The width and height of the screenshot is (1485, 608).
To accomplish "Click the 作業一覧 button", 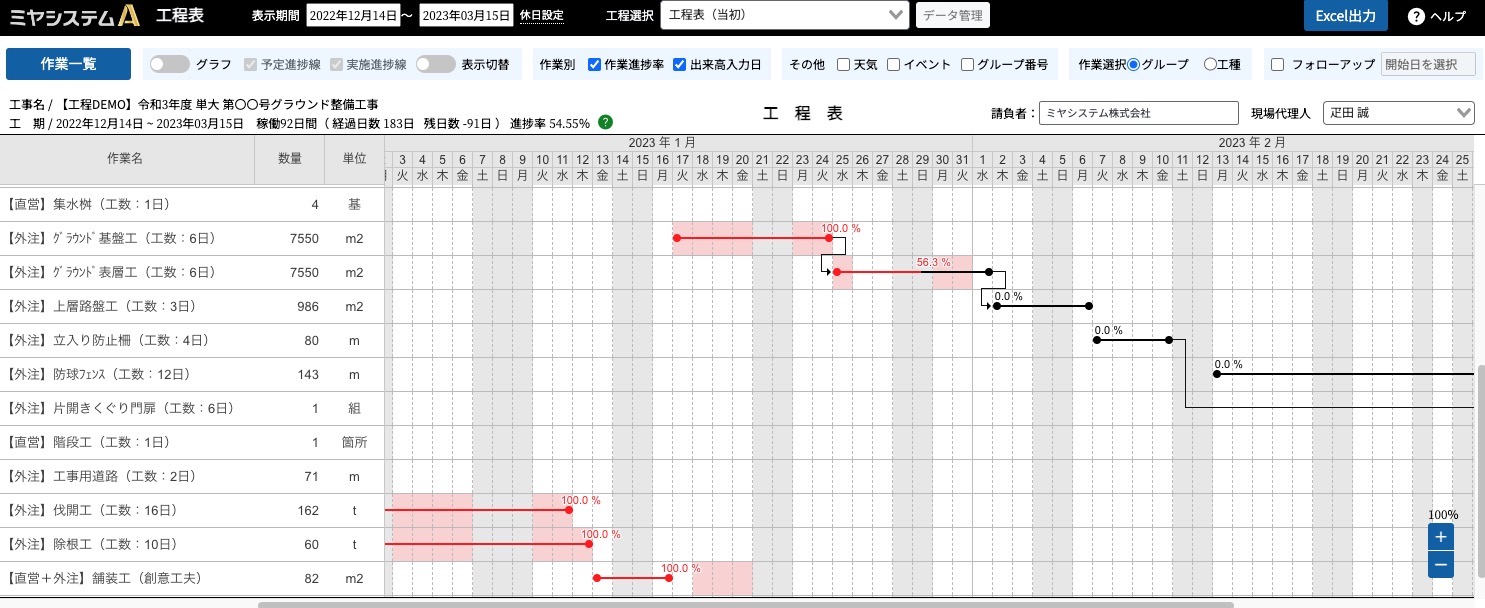I will (69, 64).
